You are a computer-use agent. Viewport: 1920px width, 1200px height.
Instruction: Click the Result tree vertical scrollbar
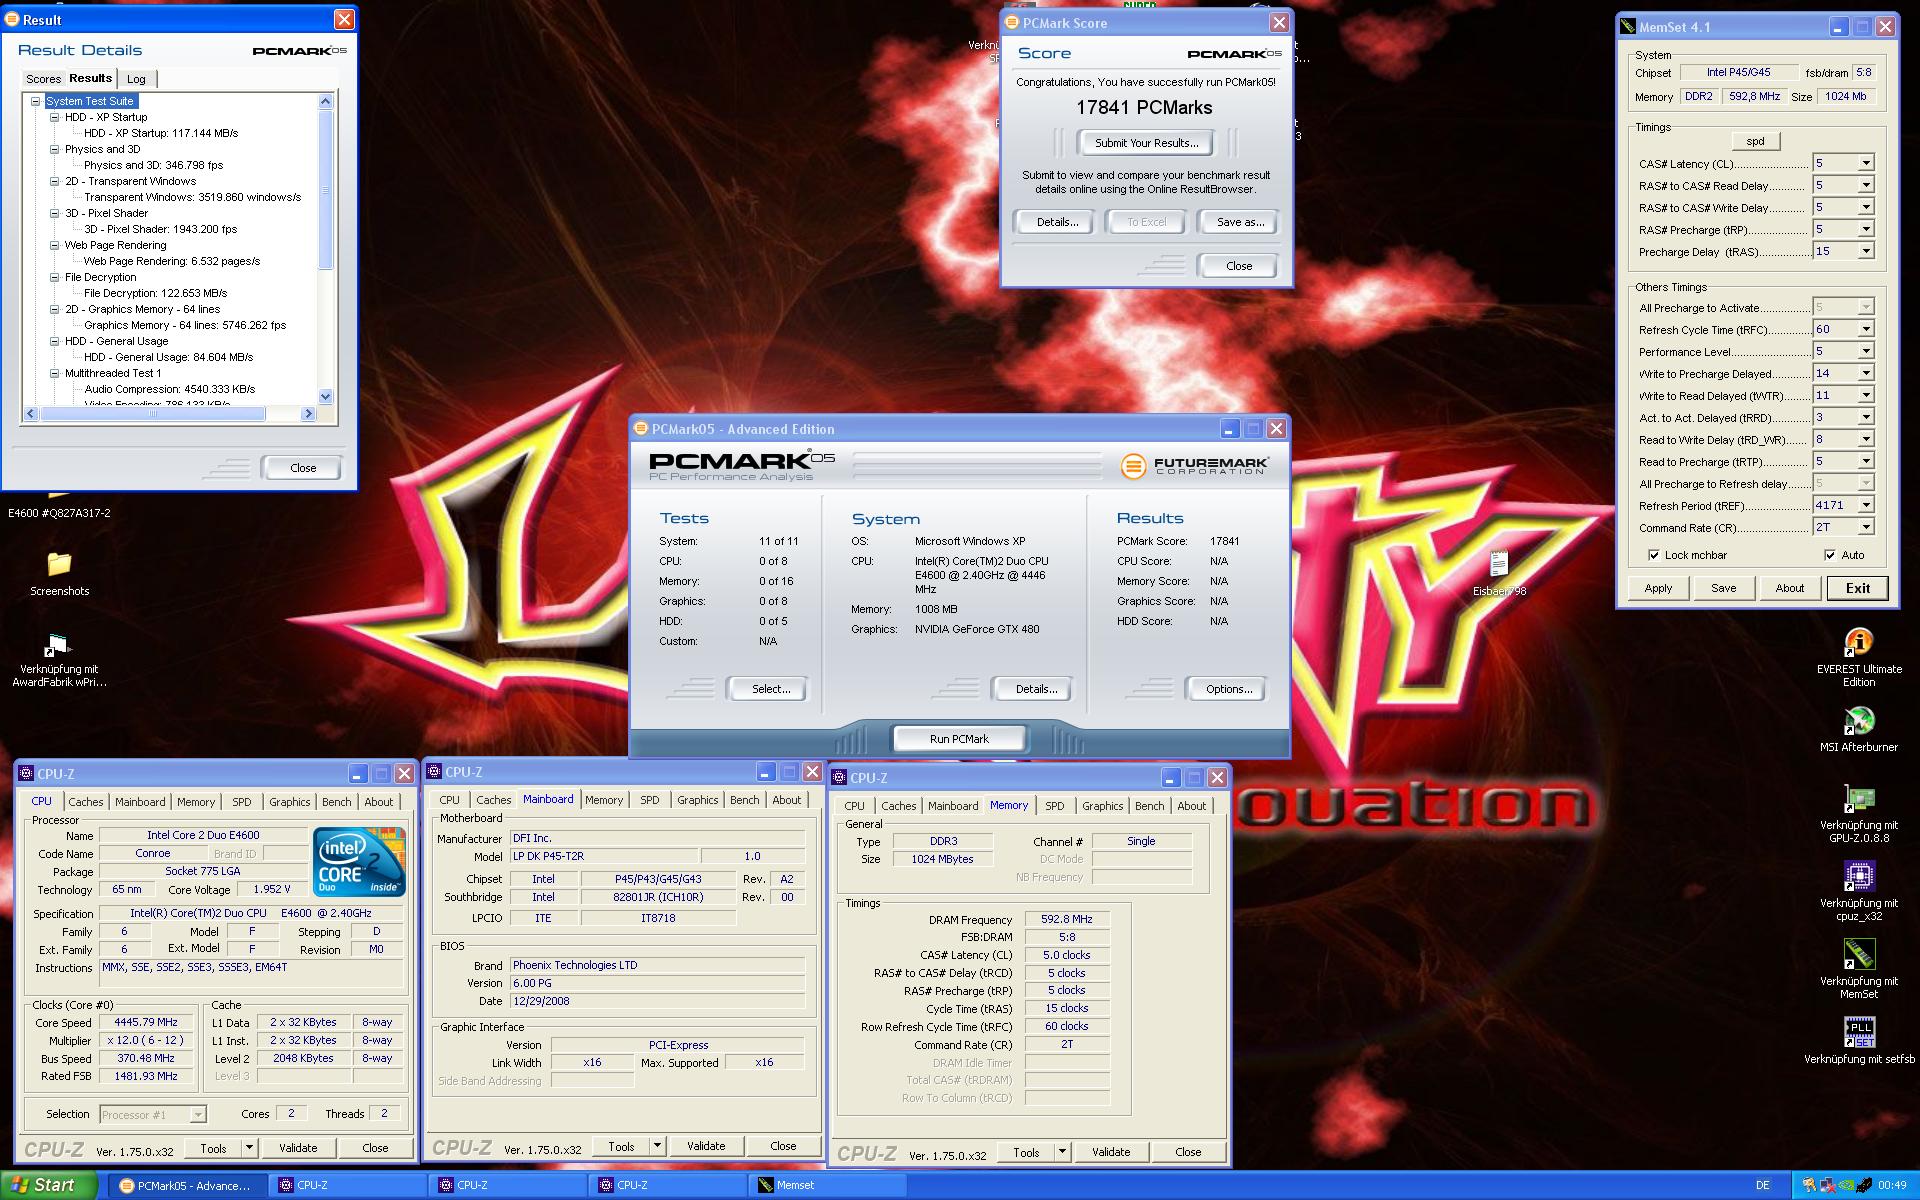point(325,248)
